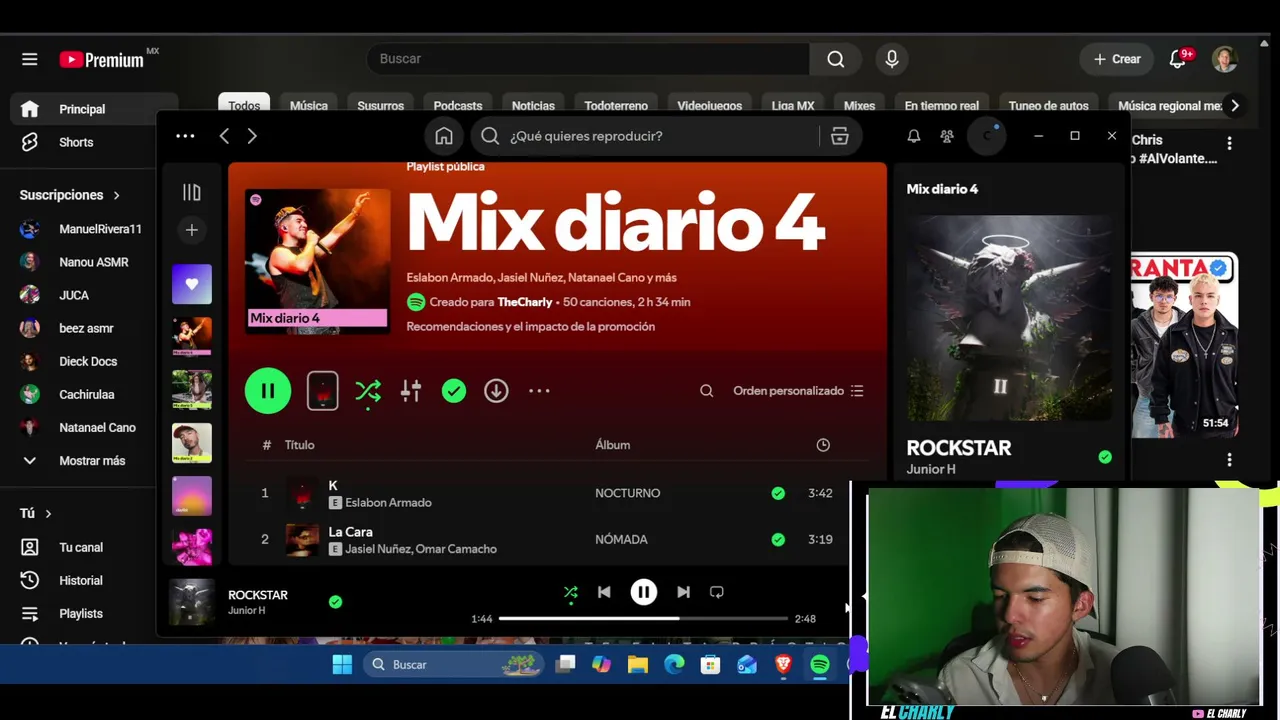The image size is (1280, 720).
Task: Open the YouTube hamburger guide menu
Action: [x=30, y=59]
